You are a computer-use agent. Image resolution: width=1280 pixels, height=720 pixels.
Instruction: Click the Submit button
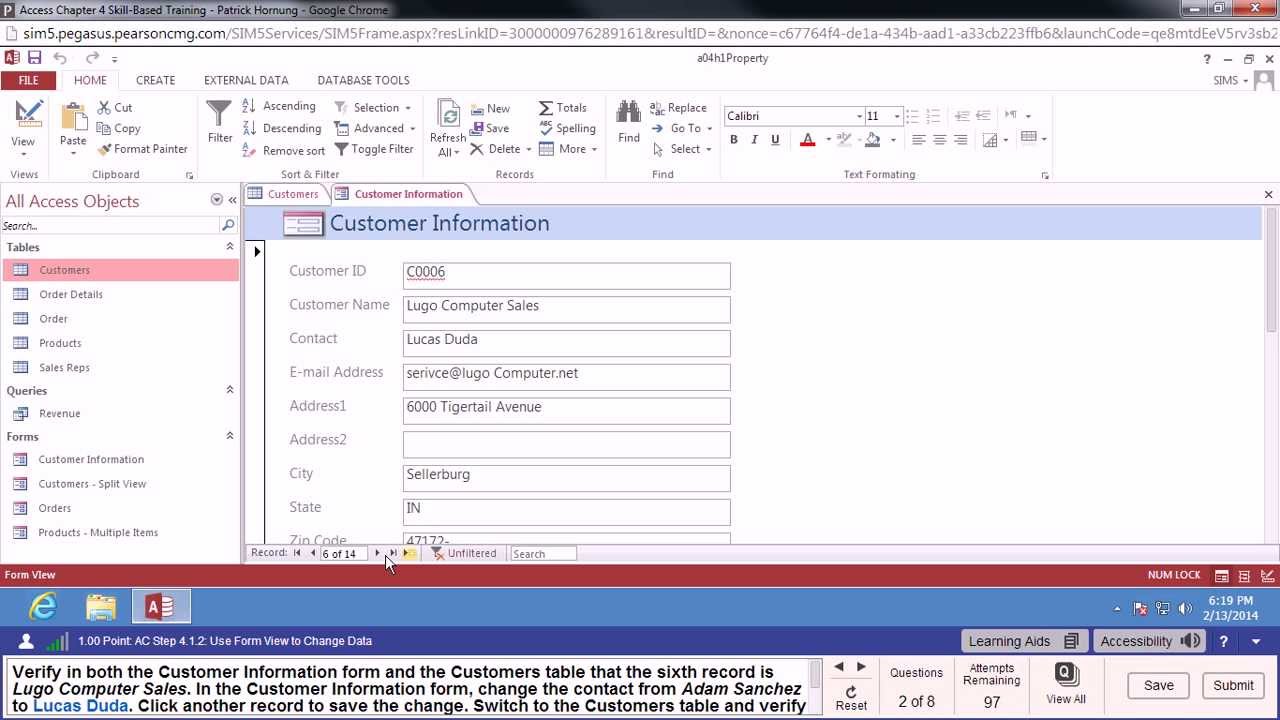(x=1233, y=685)
